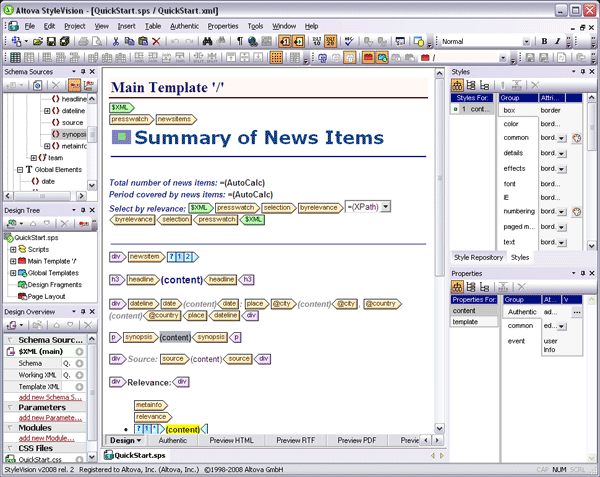Open the Normal paragraph style dropdown
This screenshot has width=600, height=477.
click(526, 42)
